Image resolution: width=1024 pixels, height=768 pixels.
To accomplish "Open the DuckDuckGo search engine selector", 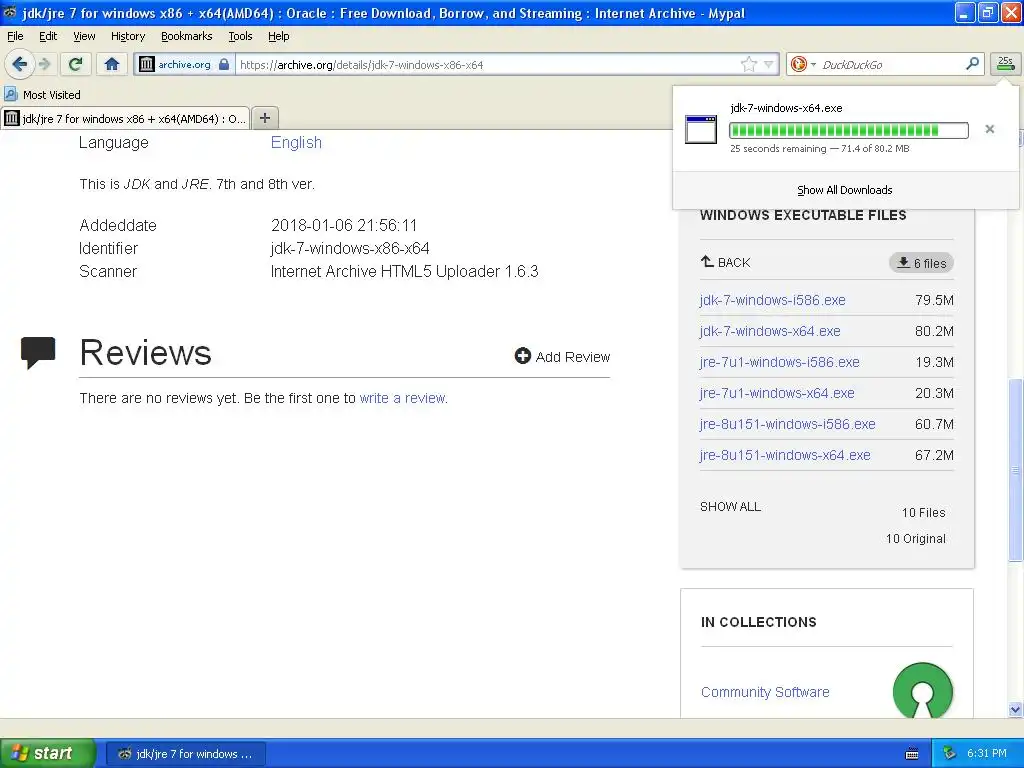I will pyautogui.click(x=803, y=64).
